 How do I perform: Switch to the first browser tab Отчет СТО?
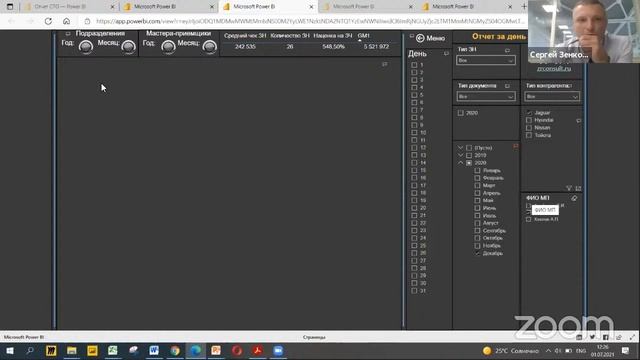tap(69, 7)
